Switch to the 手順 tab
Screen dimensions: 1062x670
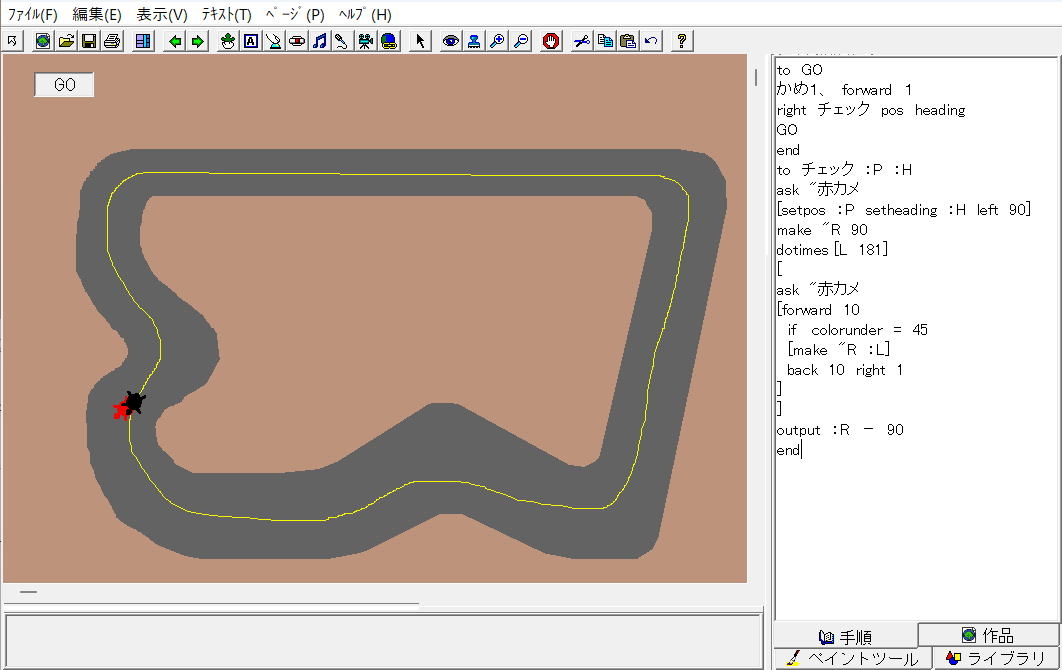pos(845,636)
